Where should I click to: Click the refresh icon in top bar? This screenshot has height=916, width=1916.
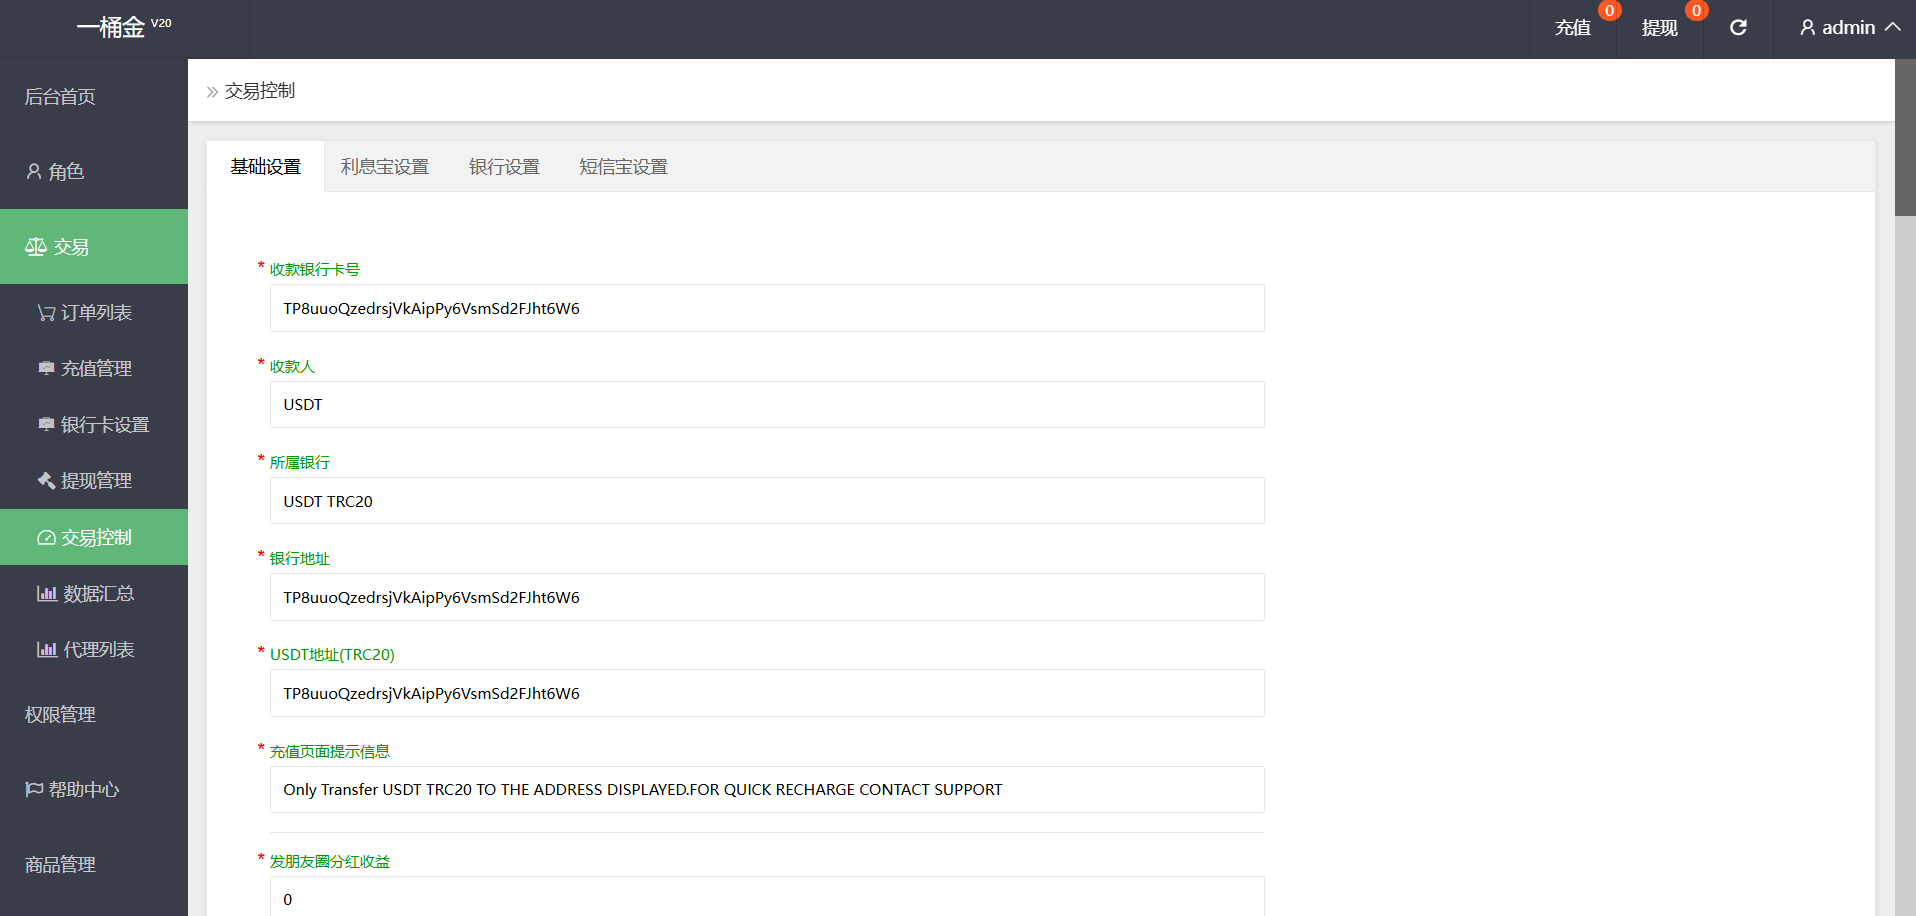click(x=1738, y=28)
